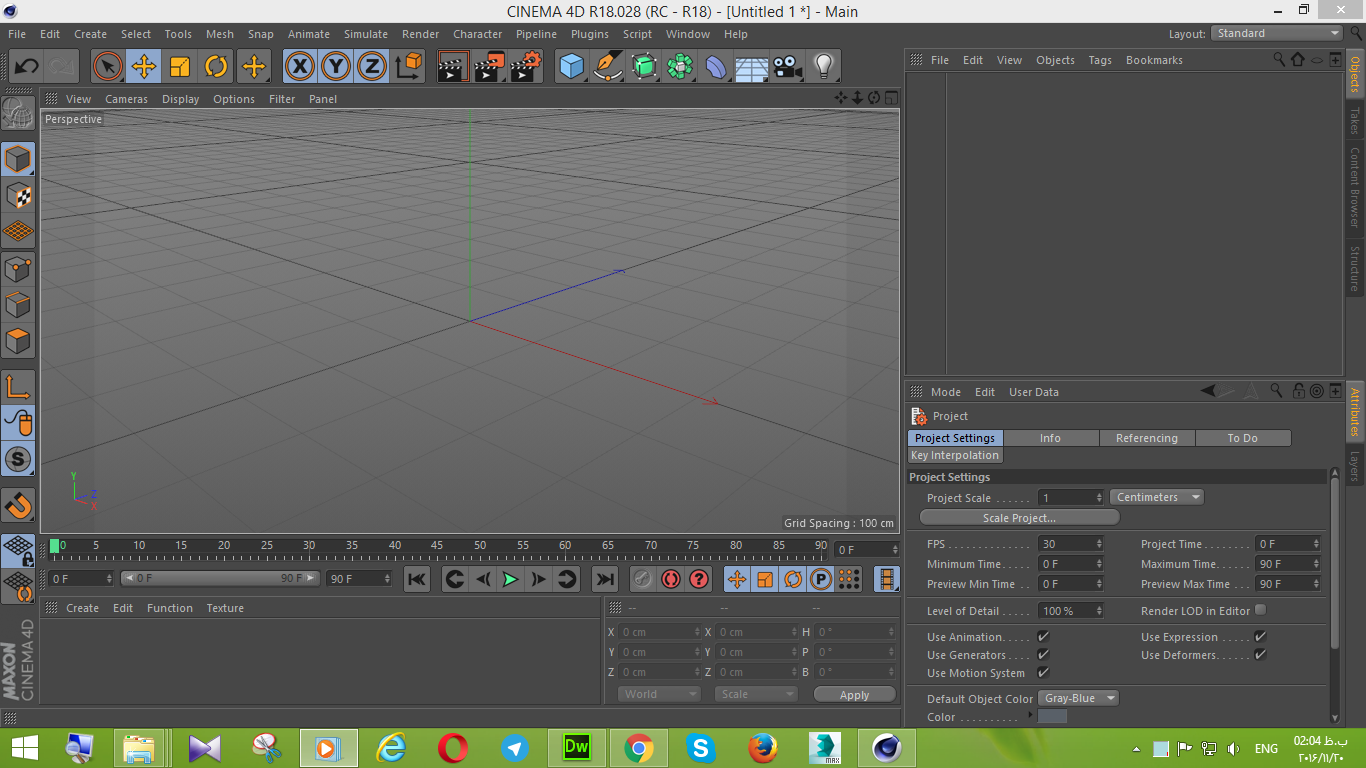This screenshot has height=768, width=1366.
Task: Open the Layout Standard dropdown
Action: pos(1277,33)
